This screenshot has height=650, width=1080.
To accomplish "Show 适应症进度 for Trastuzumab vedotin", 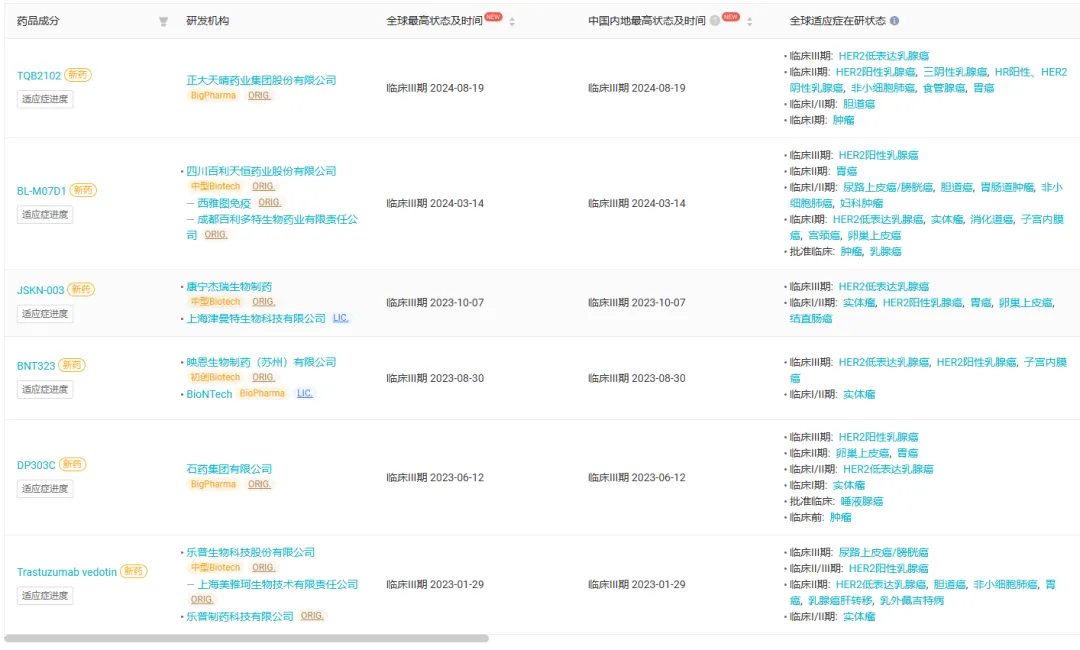I will pos(45,596).
